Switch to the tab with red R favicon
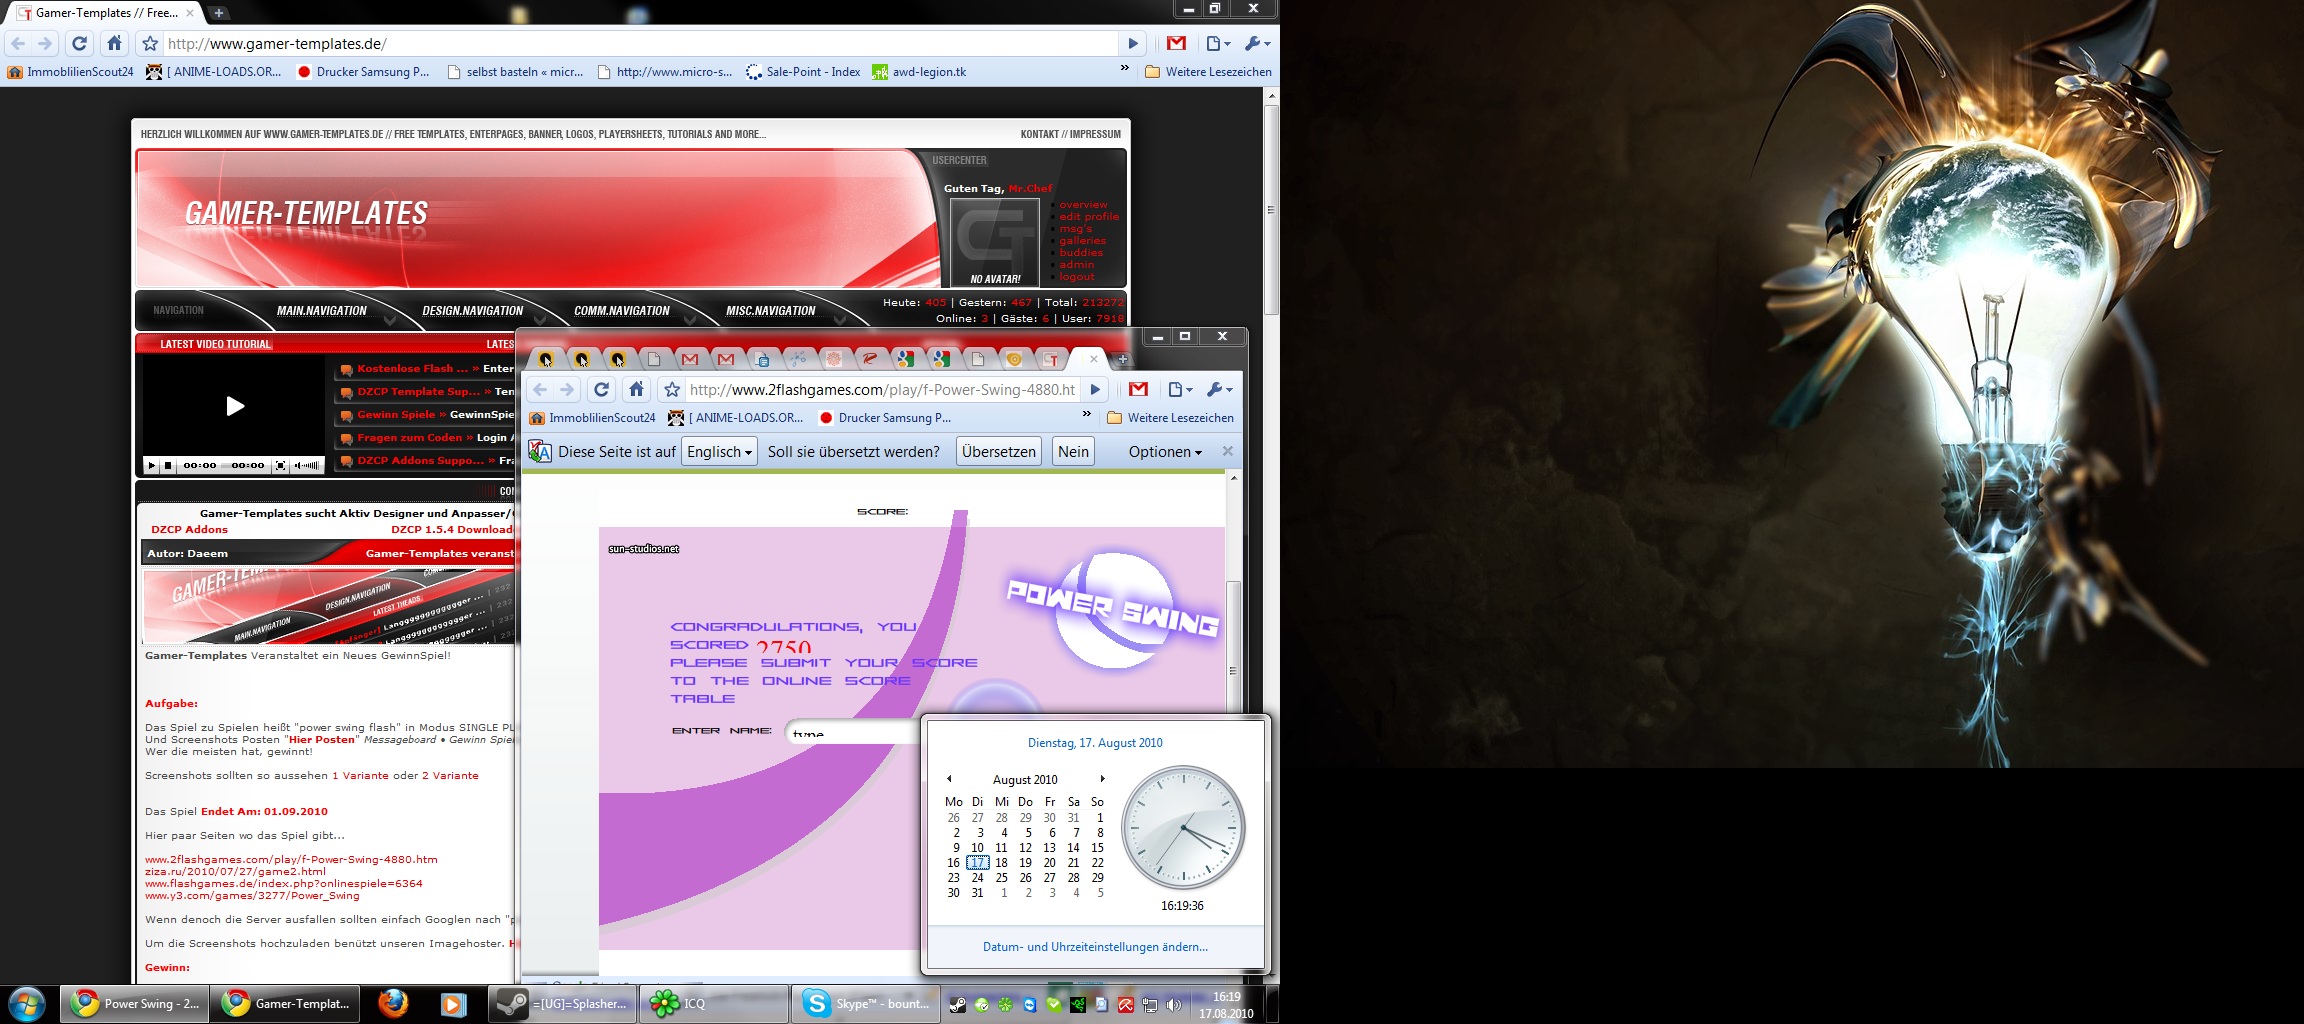The width and height of the screenshot is (2304, 1024). tap(870, 359)
